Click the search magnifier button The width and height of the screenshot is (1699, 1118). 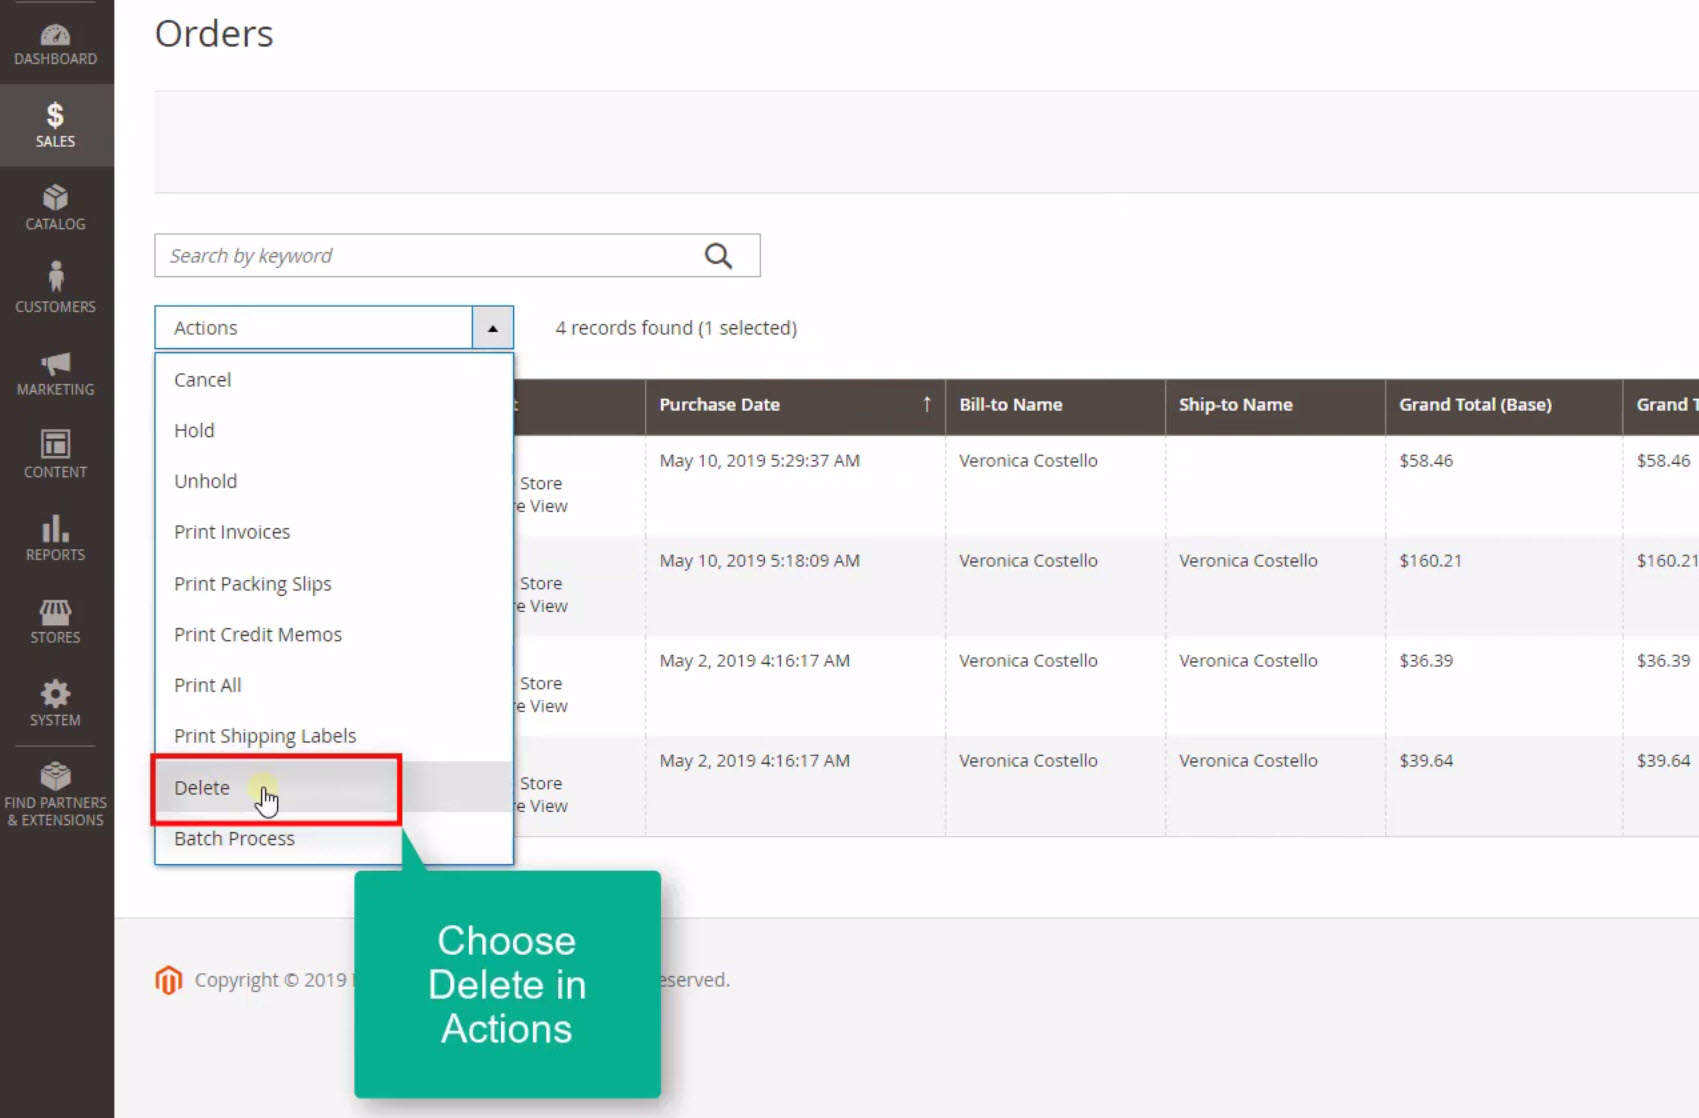click(x=718, y=255)
